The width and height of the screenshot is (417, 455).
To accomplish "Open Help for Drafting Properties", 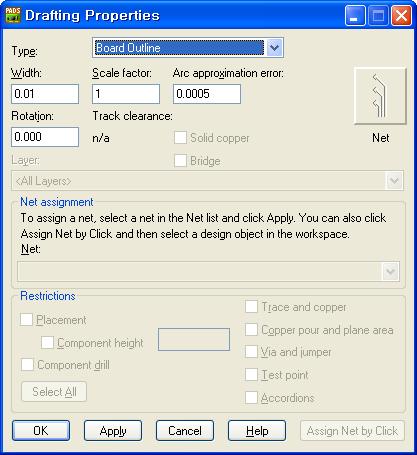I will coord(257,431).
